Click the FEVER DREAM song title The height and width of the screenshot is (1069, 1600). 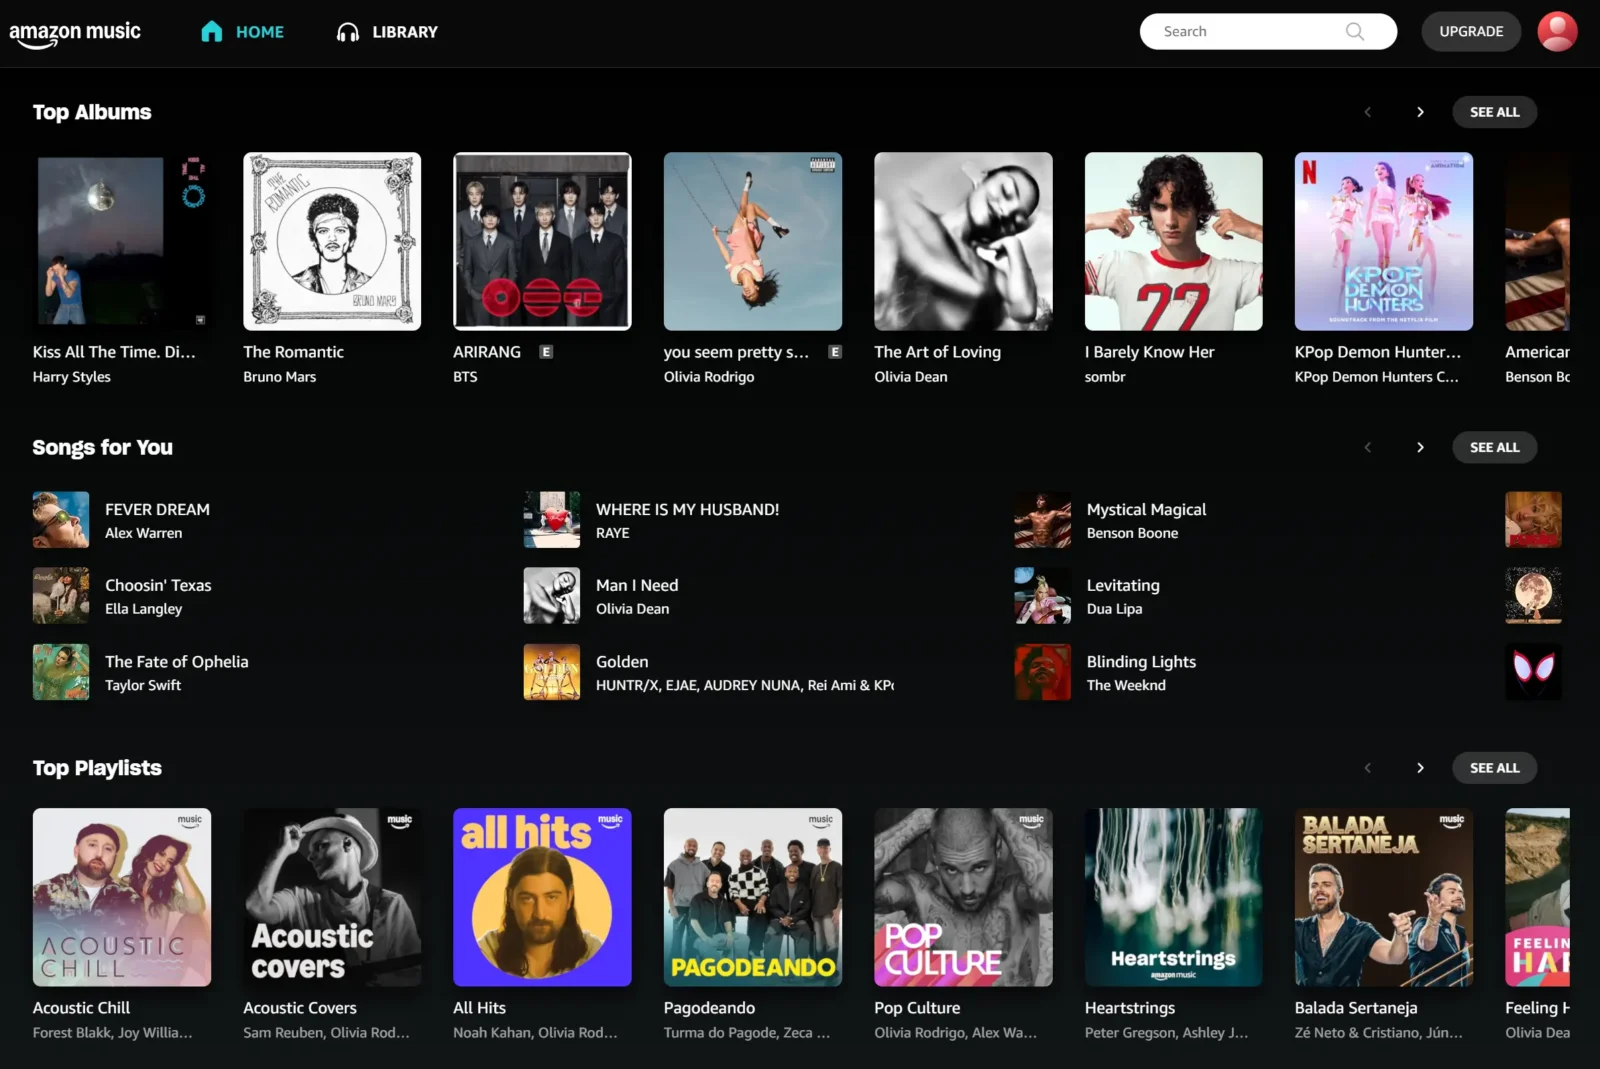157,509
